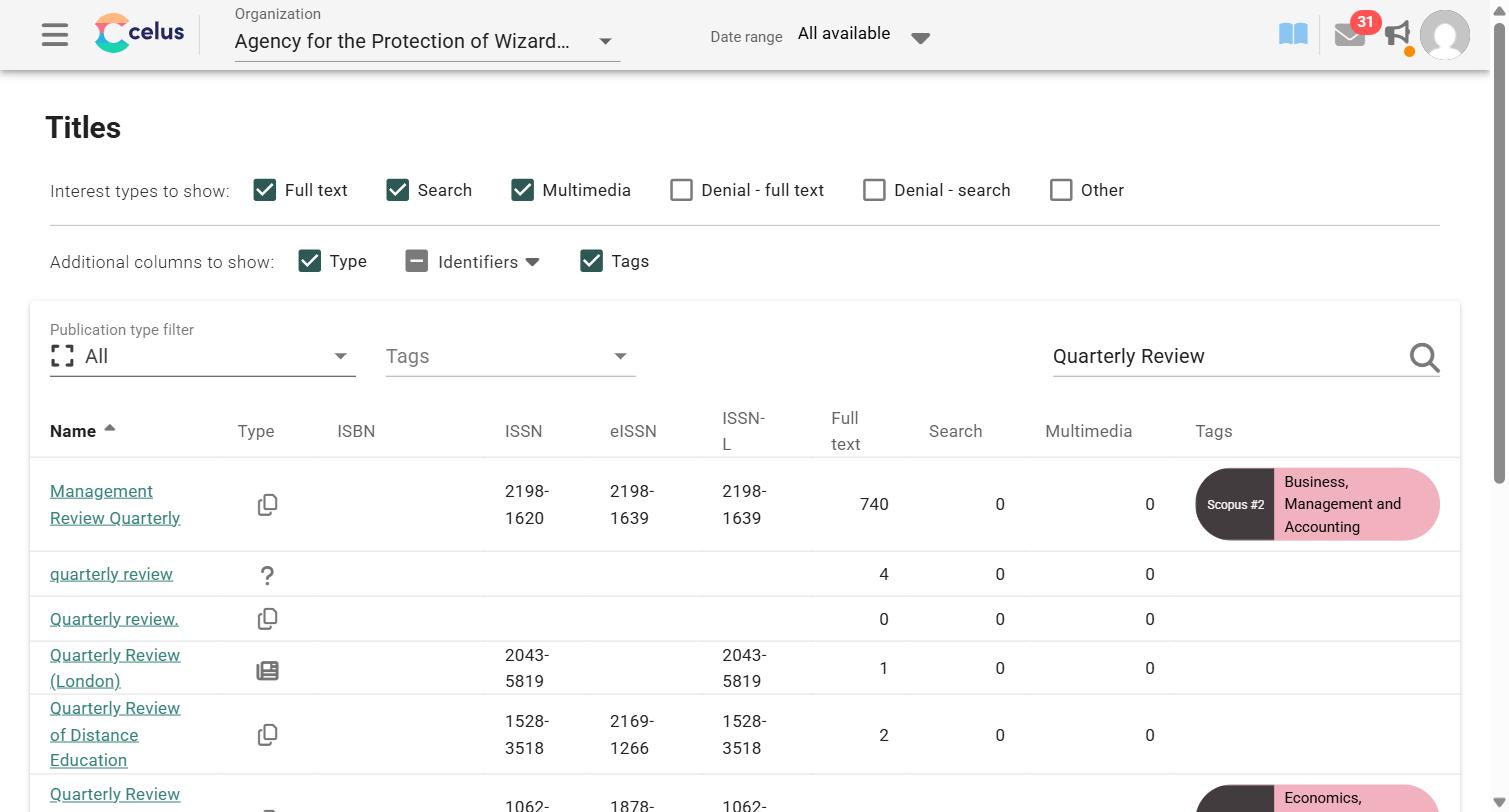Screen dimensions: 1509x812
Task: Toggle the Type column checkbox
Action: (x=309, y=261)
